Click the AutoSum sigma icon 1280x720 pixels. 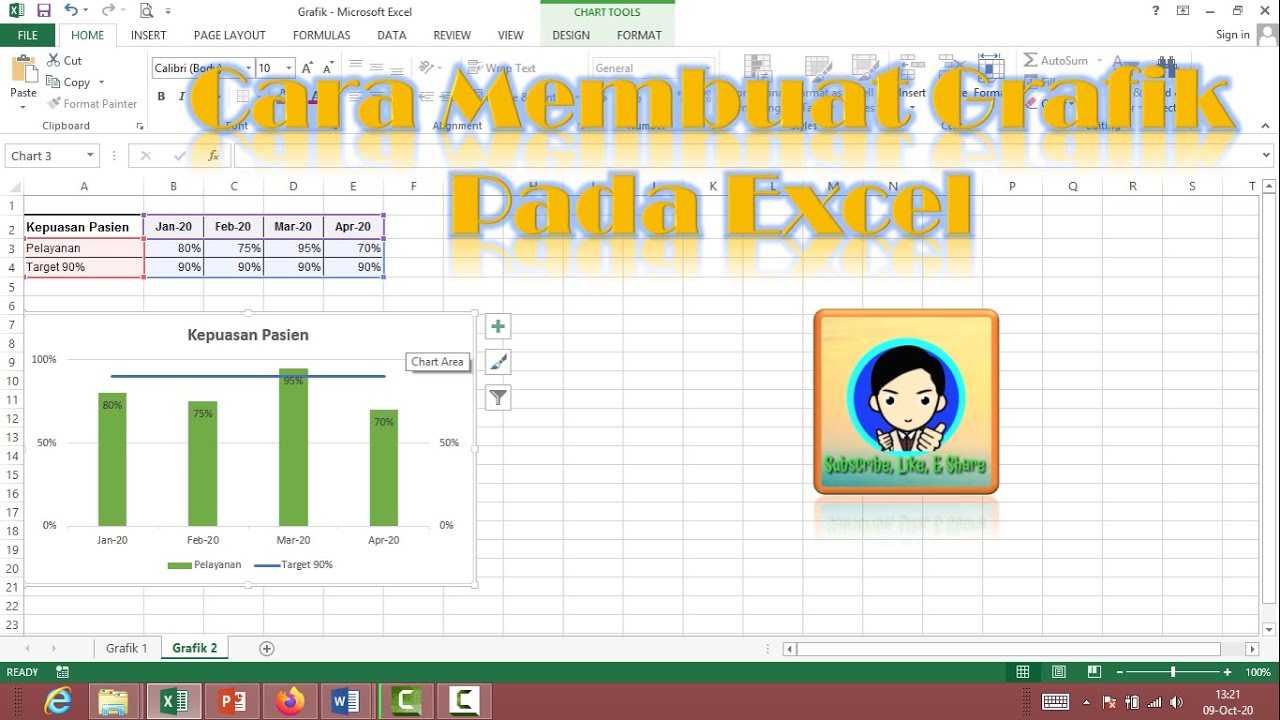click(1031, 60)
